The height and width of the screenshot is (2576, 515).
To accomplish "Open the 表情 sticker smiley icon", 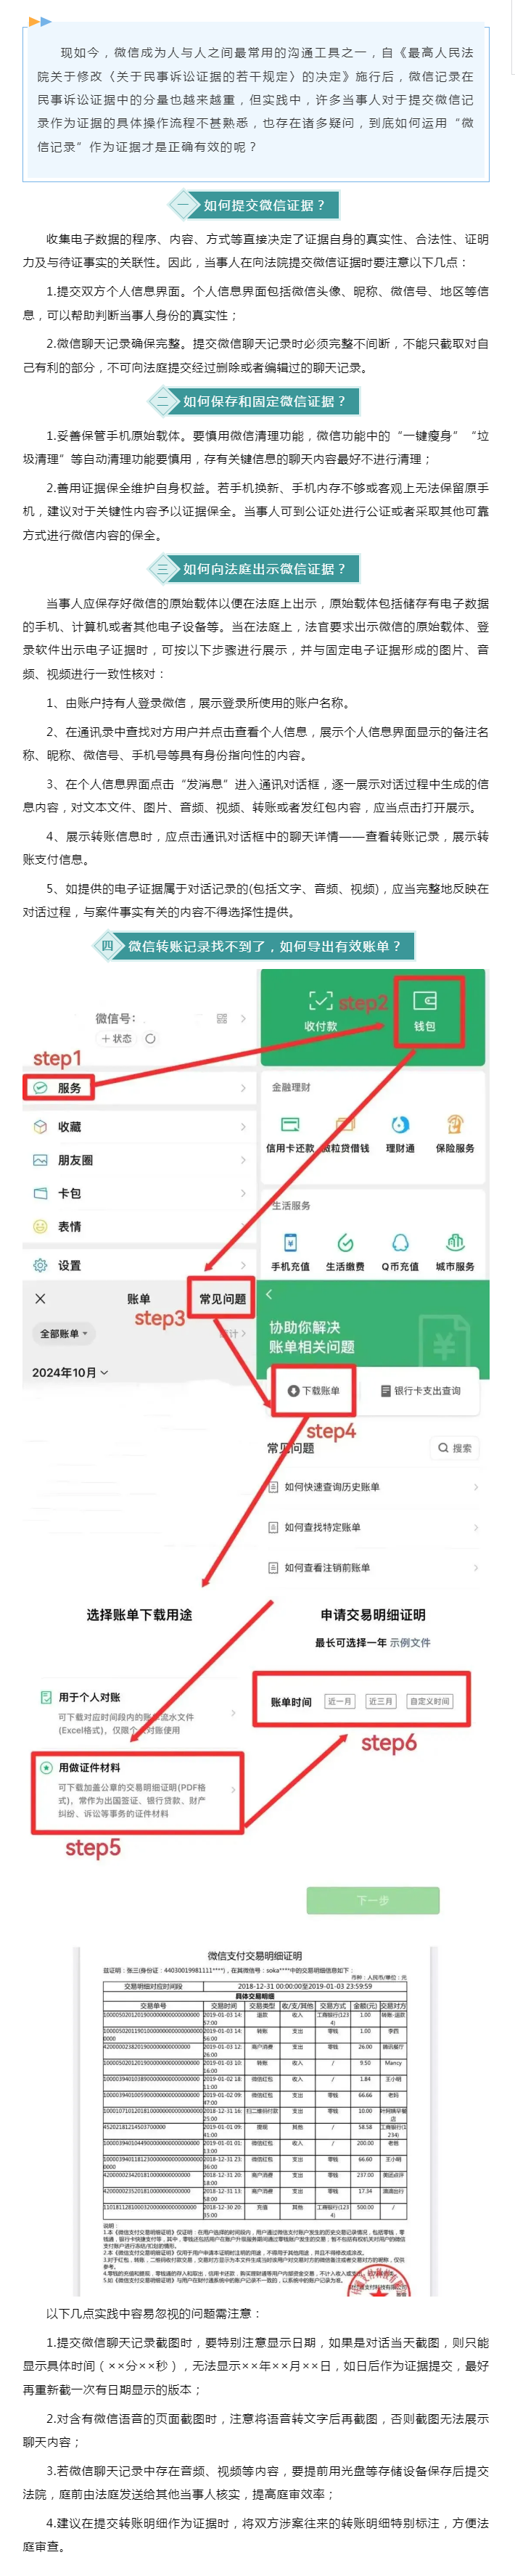I will pyautogui.click(x=40, y=1226).
